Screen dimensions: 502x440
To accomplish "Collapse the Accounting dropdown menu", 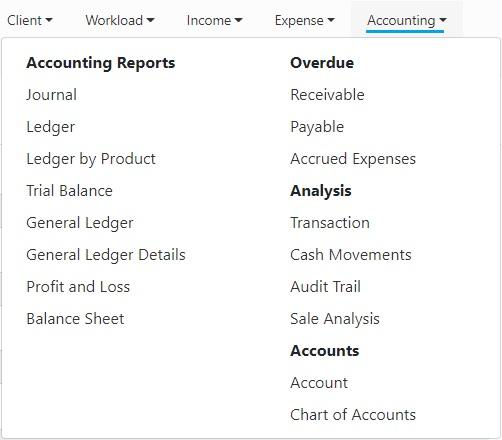I will click(x=406, y=20).
